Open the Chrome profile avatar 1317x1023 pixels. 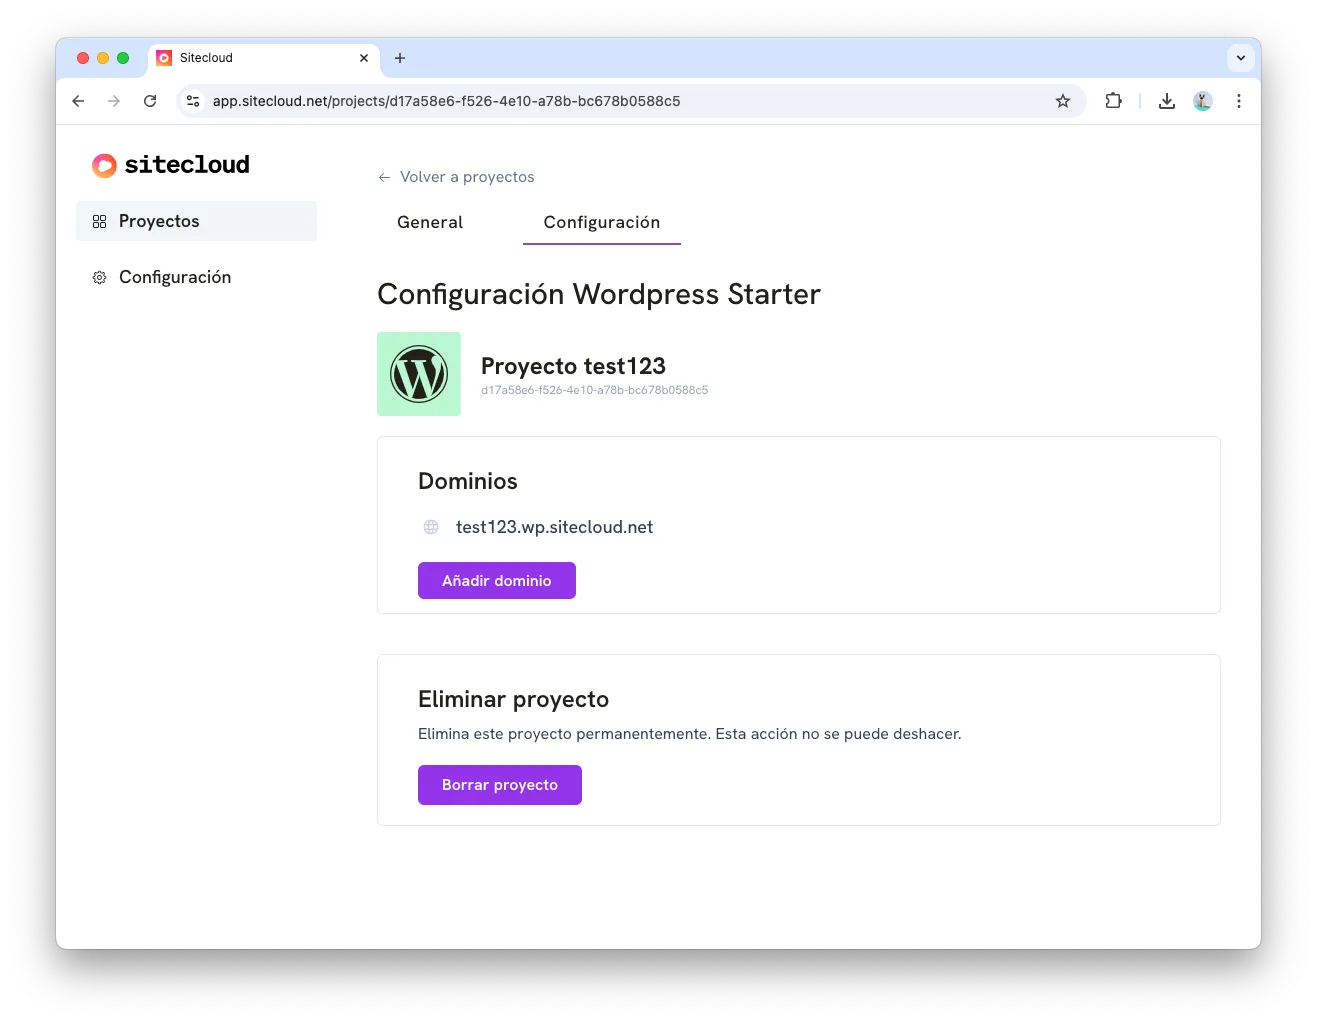(x=1203, y=101)
